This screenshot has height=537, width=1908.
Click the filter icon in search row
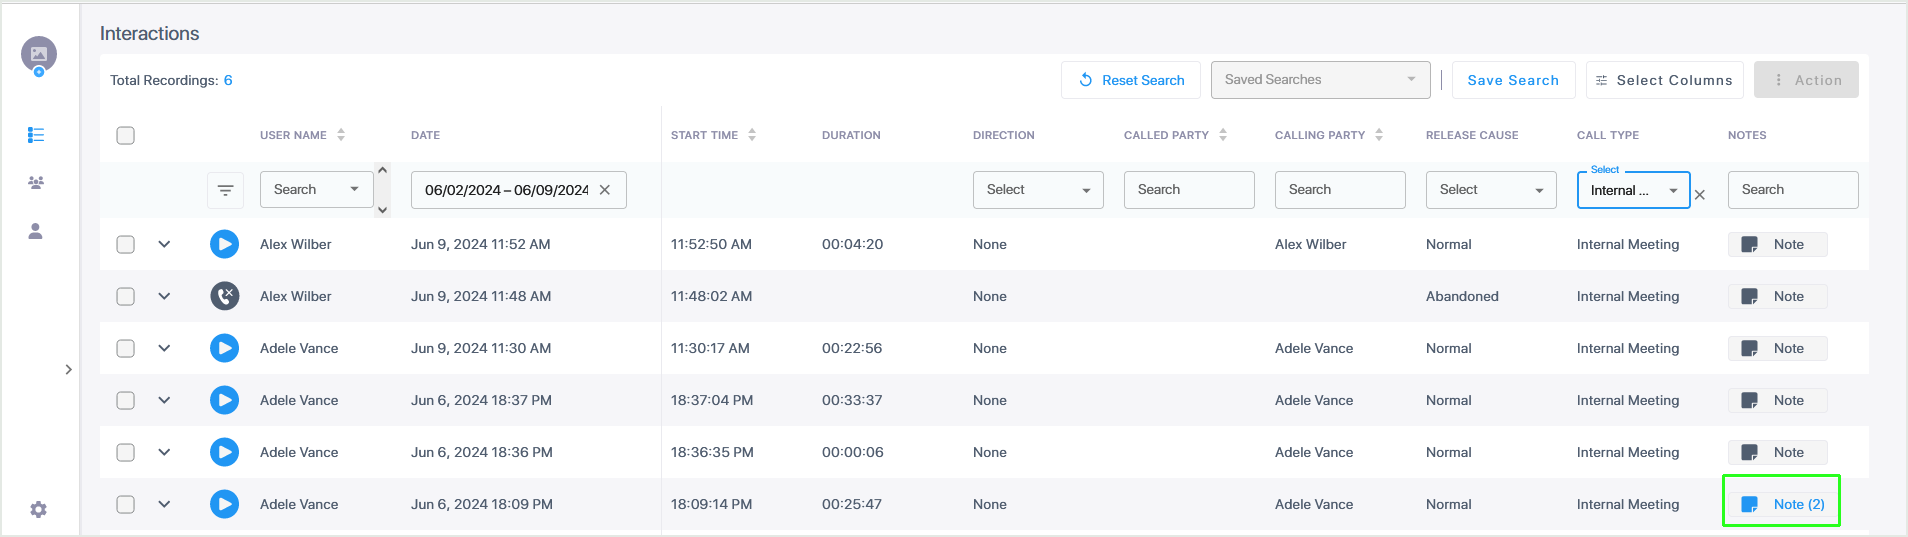(225, 190)
